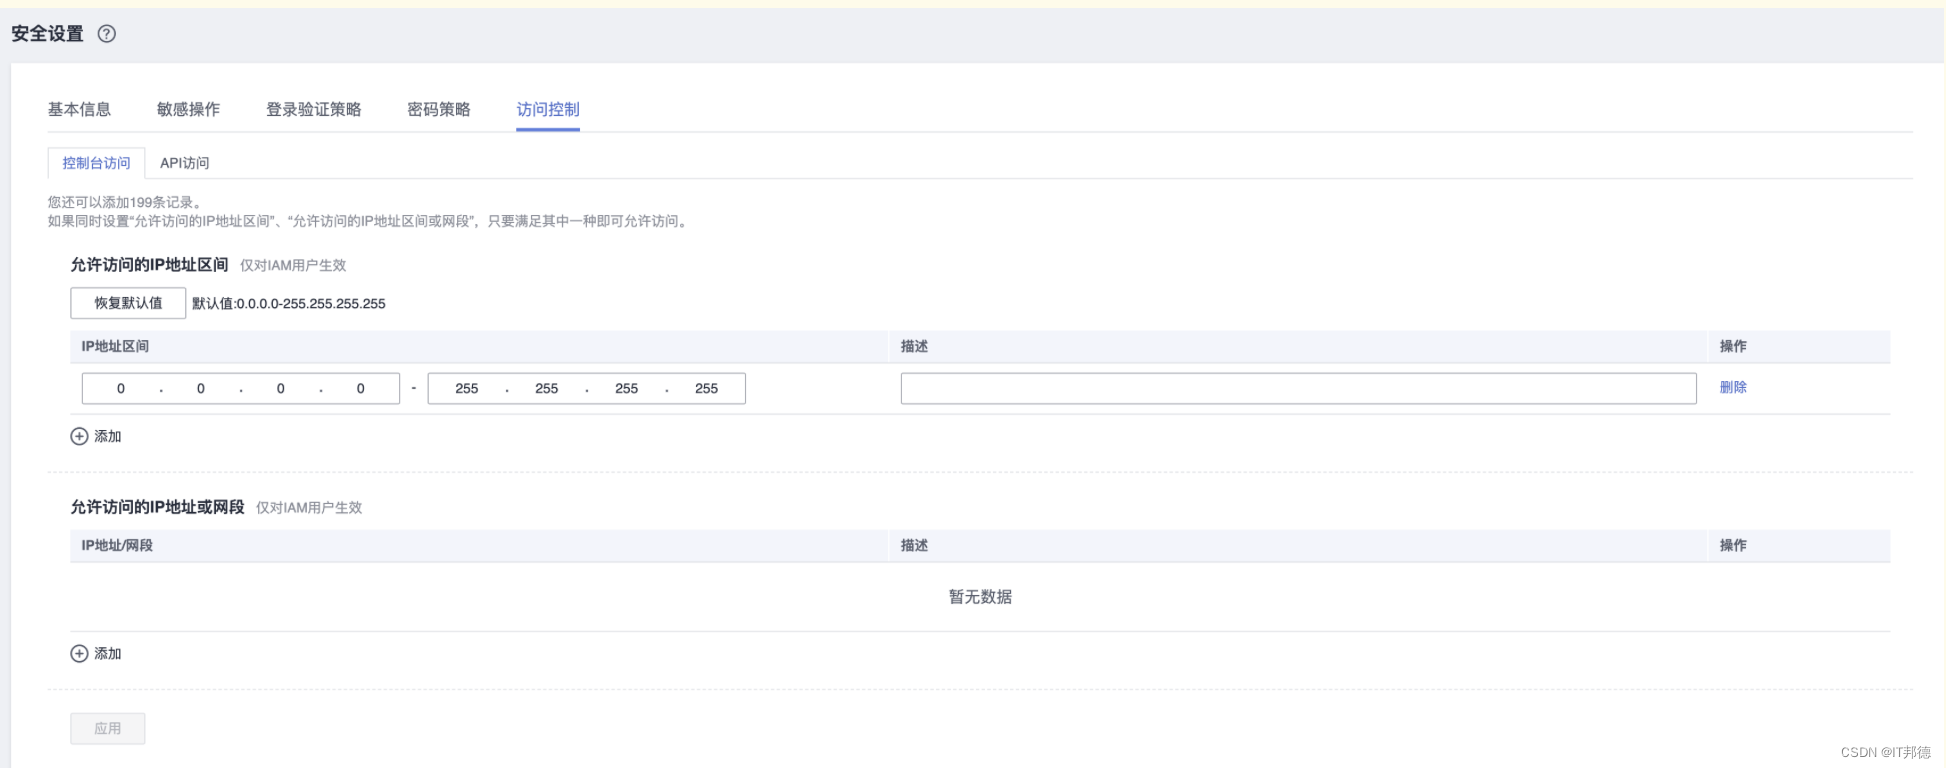The width and height of the screenshot is (1946, 768).
Task: Click the disabled 应用 button
Action: (x=108, y=728)
